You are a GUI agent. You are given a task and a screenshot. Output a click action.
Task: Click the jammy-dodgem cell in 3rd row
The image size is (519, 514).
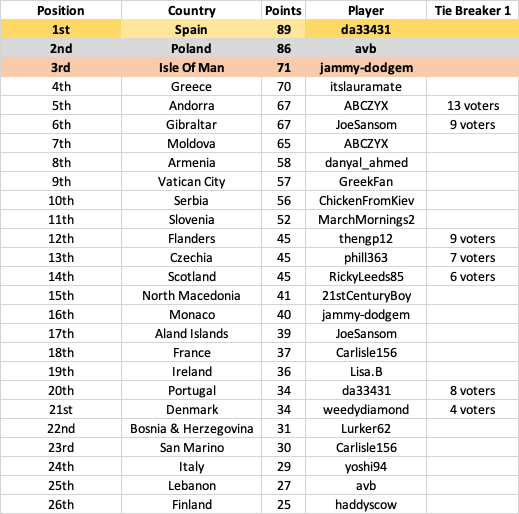click(366, 67)
